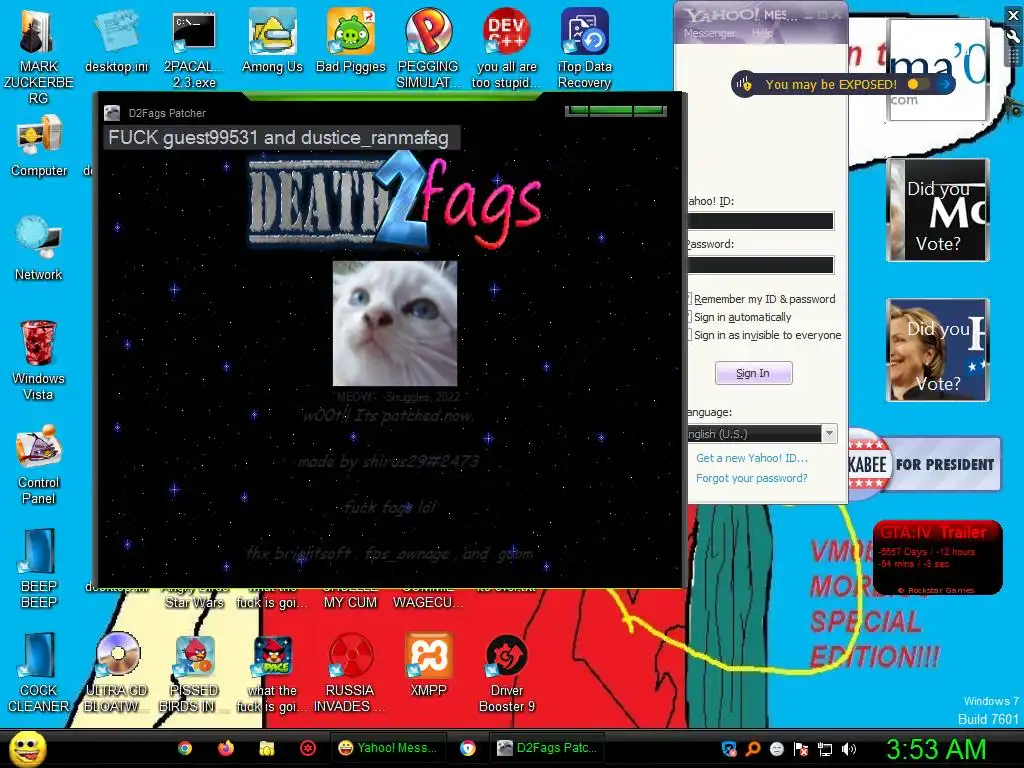1024x768 pixels.
Task: Launch COCK CLEANER shortcut
Action: coord(39,673)
